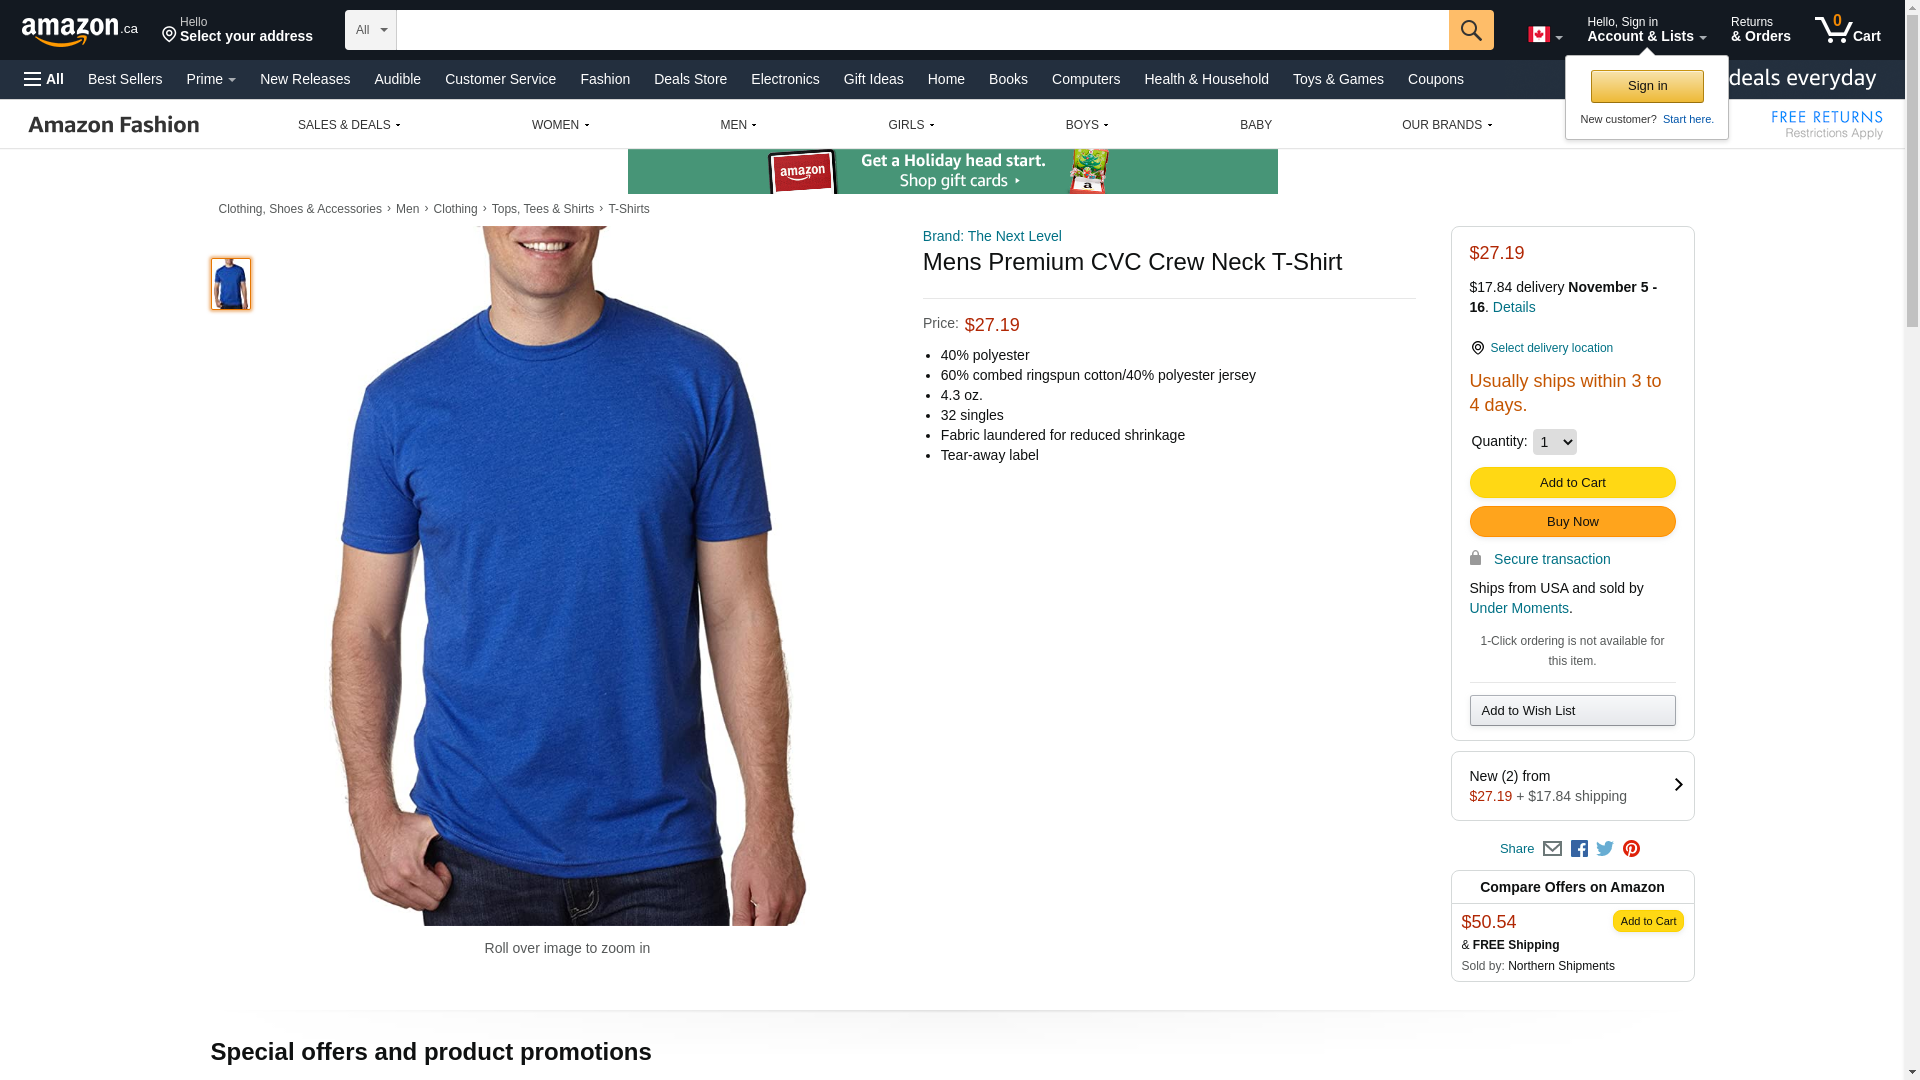This screenshot has width=1920, height=1080.
Task: Select the blue T-shirt thumbnail image
Action: coord(231,284)
